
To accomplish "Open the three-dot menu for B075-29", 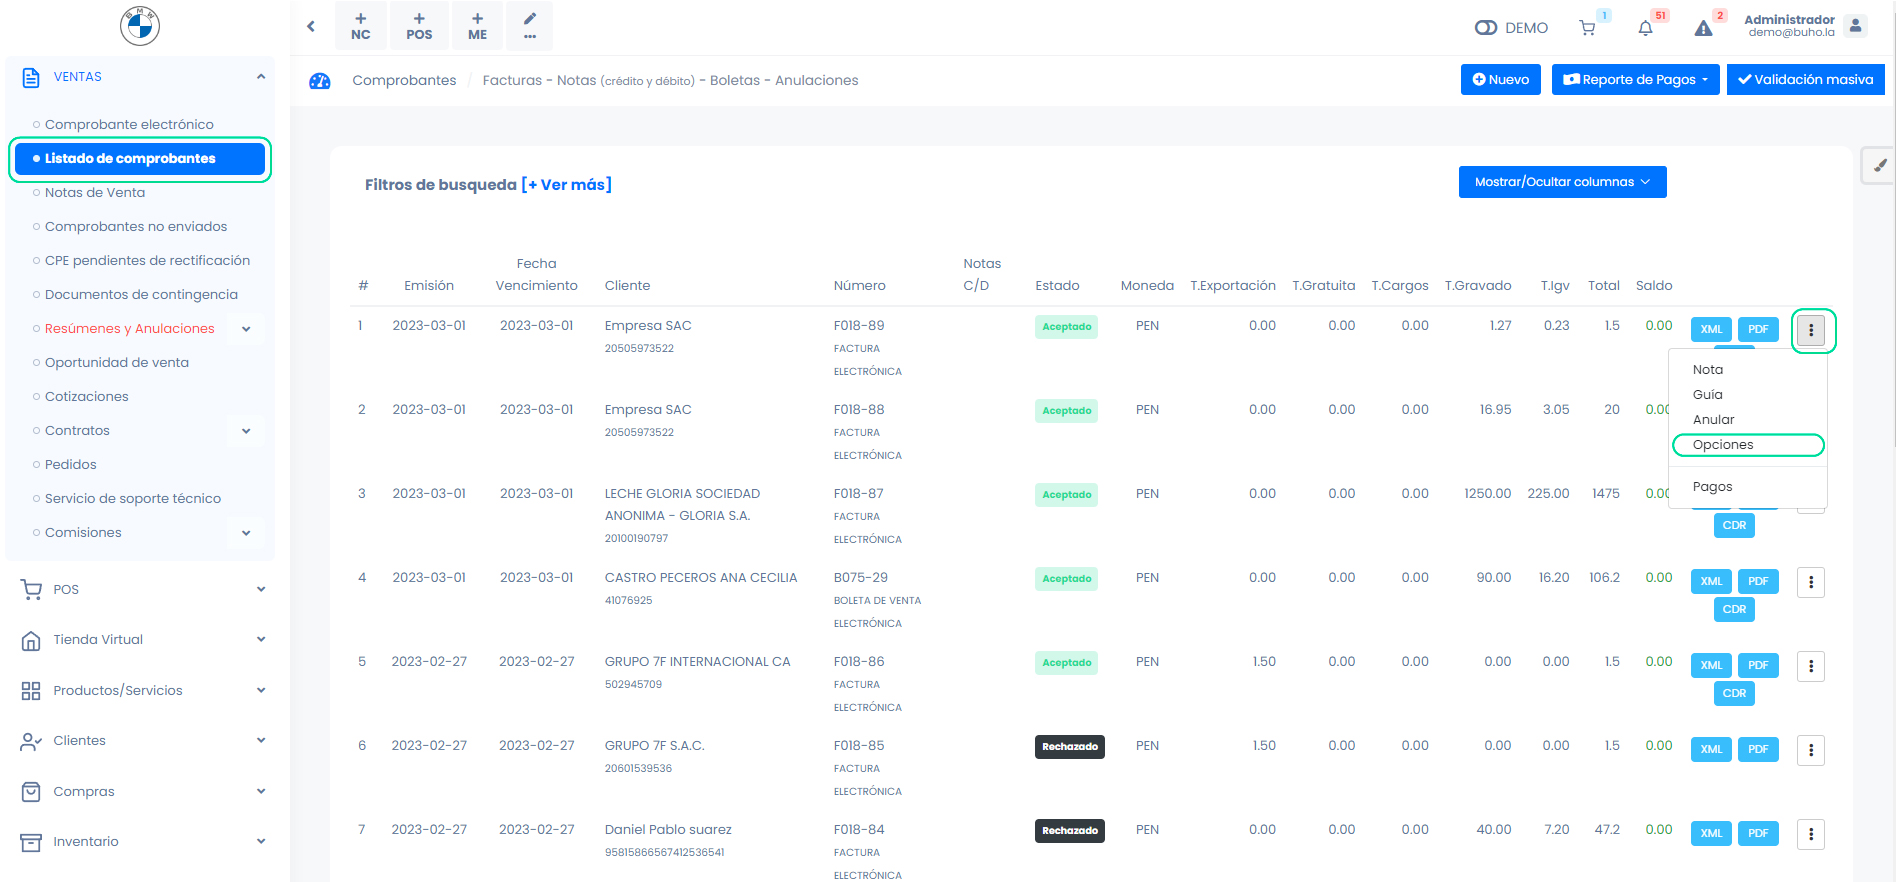I will [1811, 582].
